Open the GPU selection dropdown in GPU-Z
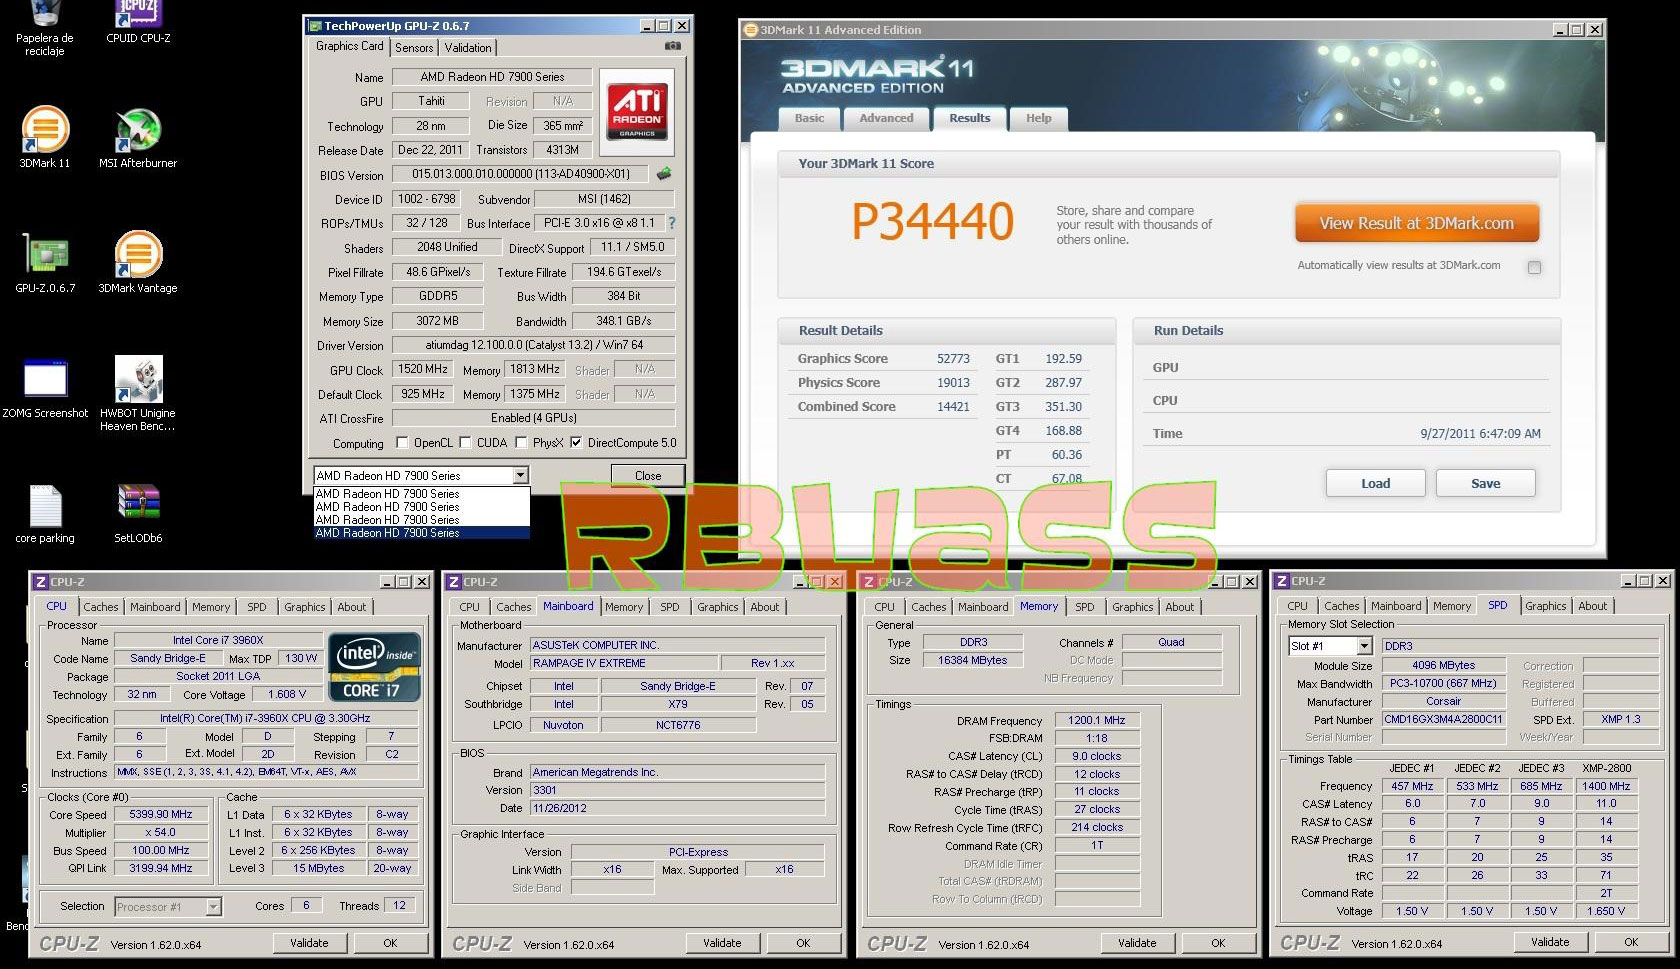 click(x=520, y=476)
